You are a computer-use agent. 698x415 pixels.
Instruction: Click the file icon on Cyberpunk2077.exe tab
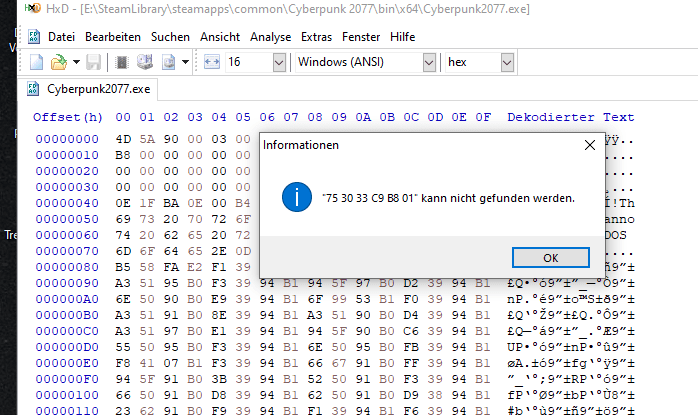click(x=32, y=89)
